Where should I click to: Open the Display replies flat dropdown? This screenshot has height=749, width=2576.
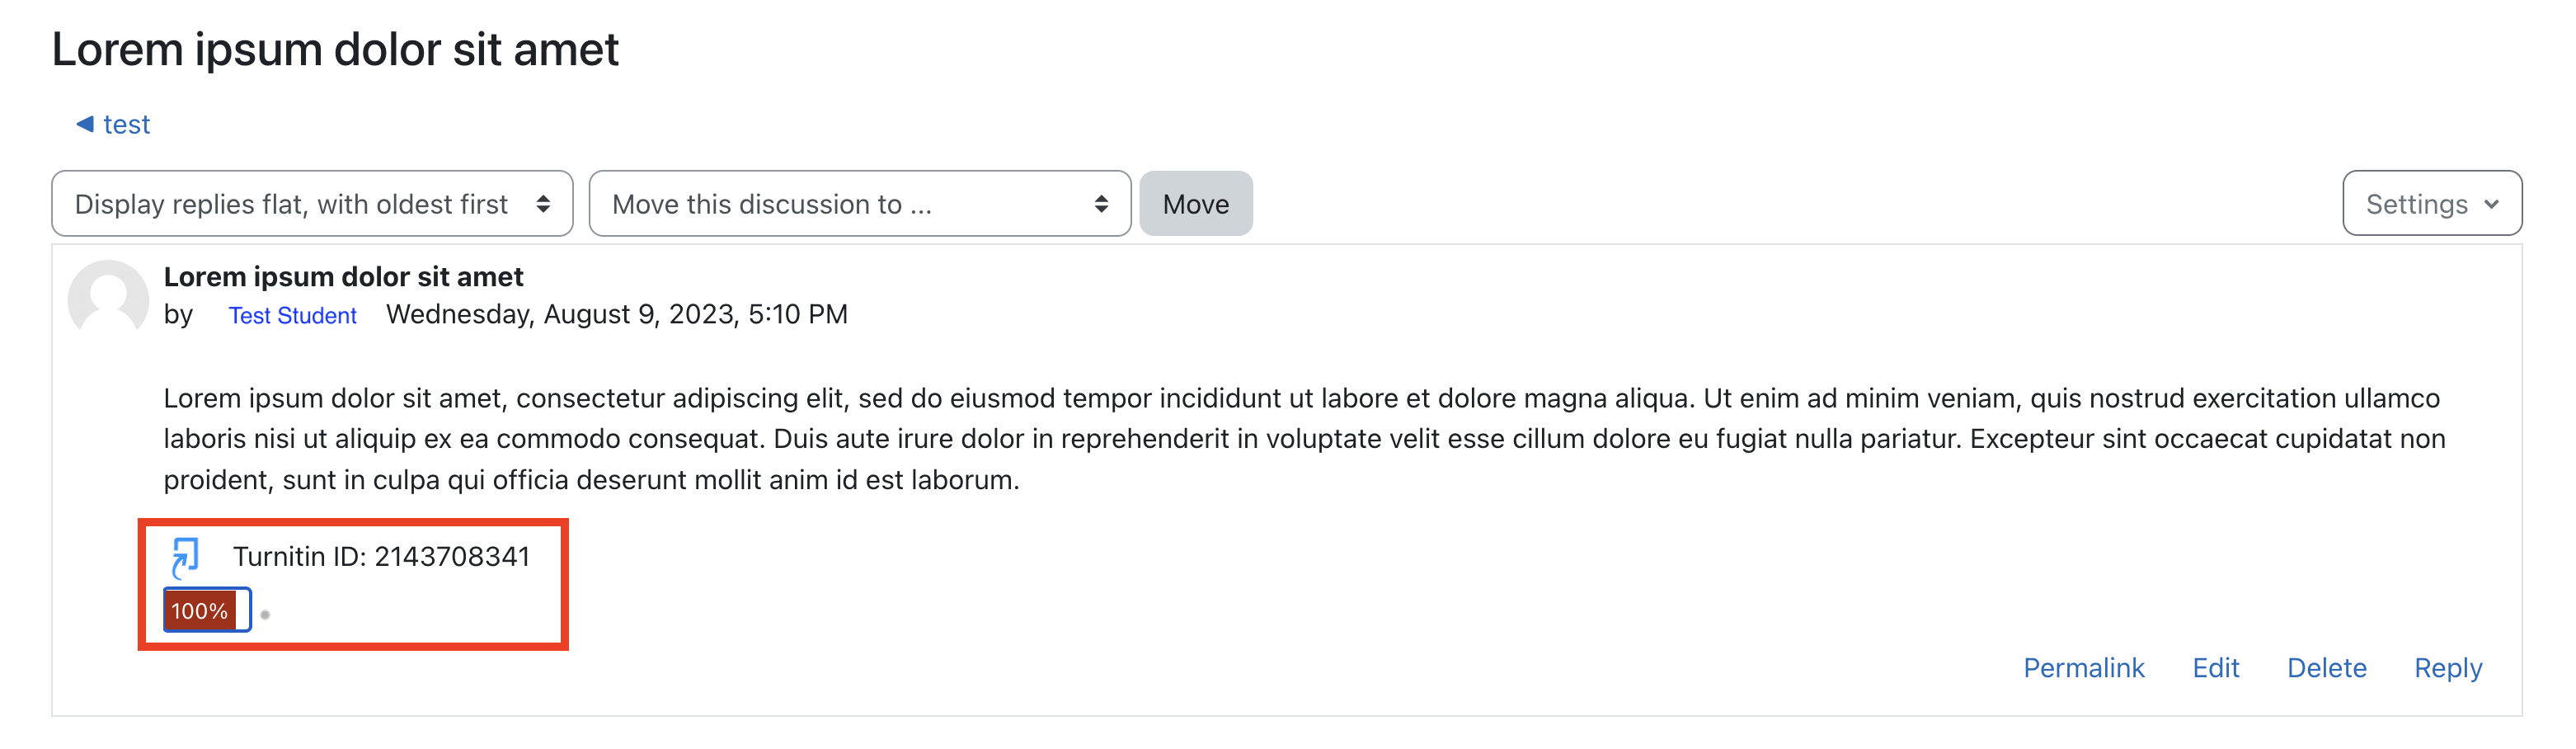(x=312, y=204)
